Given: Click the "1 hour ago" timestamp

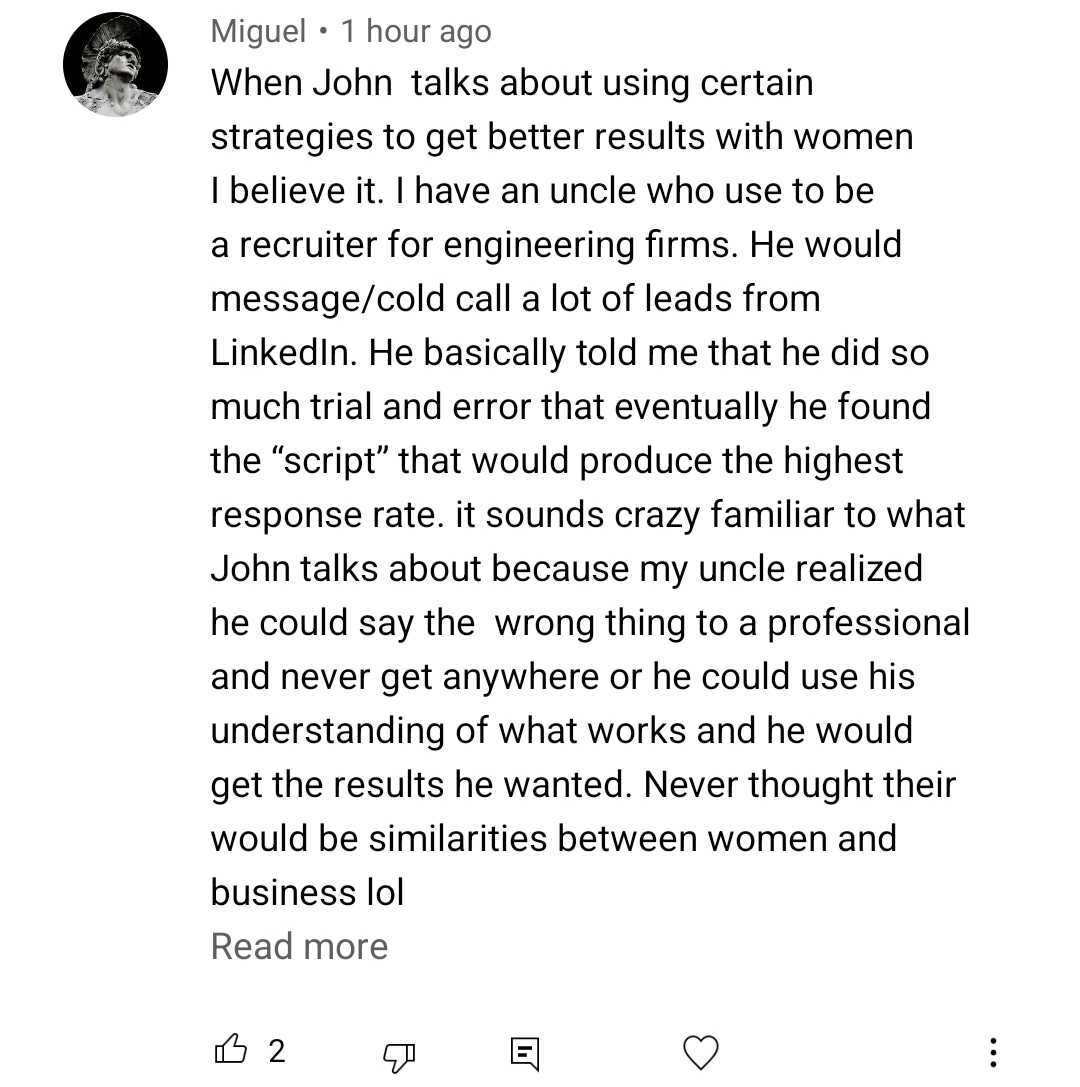Looking at the screenshot, I should (416, 31).
